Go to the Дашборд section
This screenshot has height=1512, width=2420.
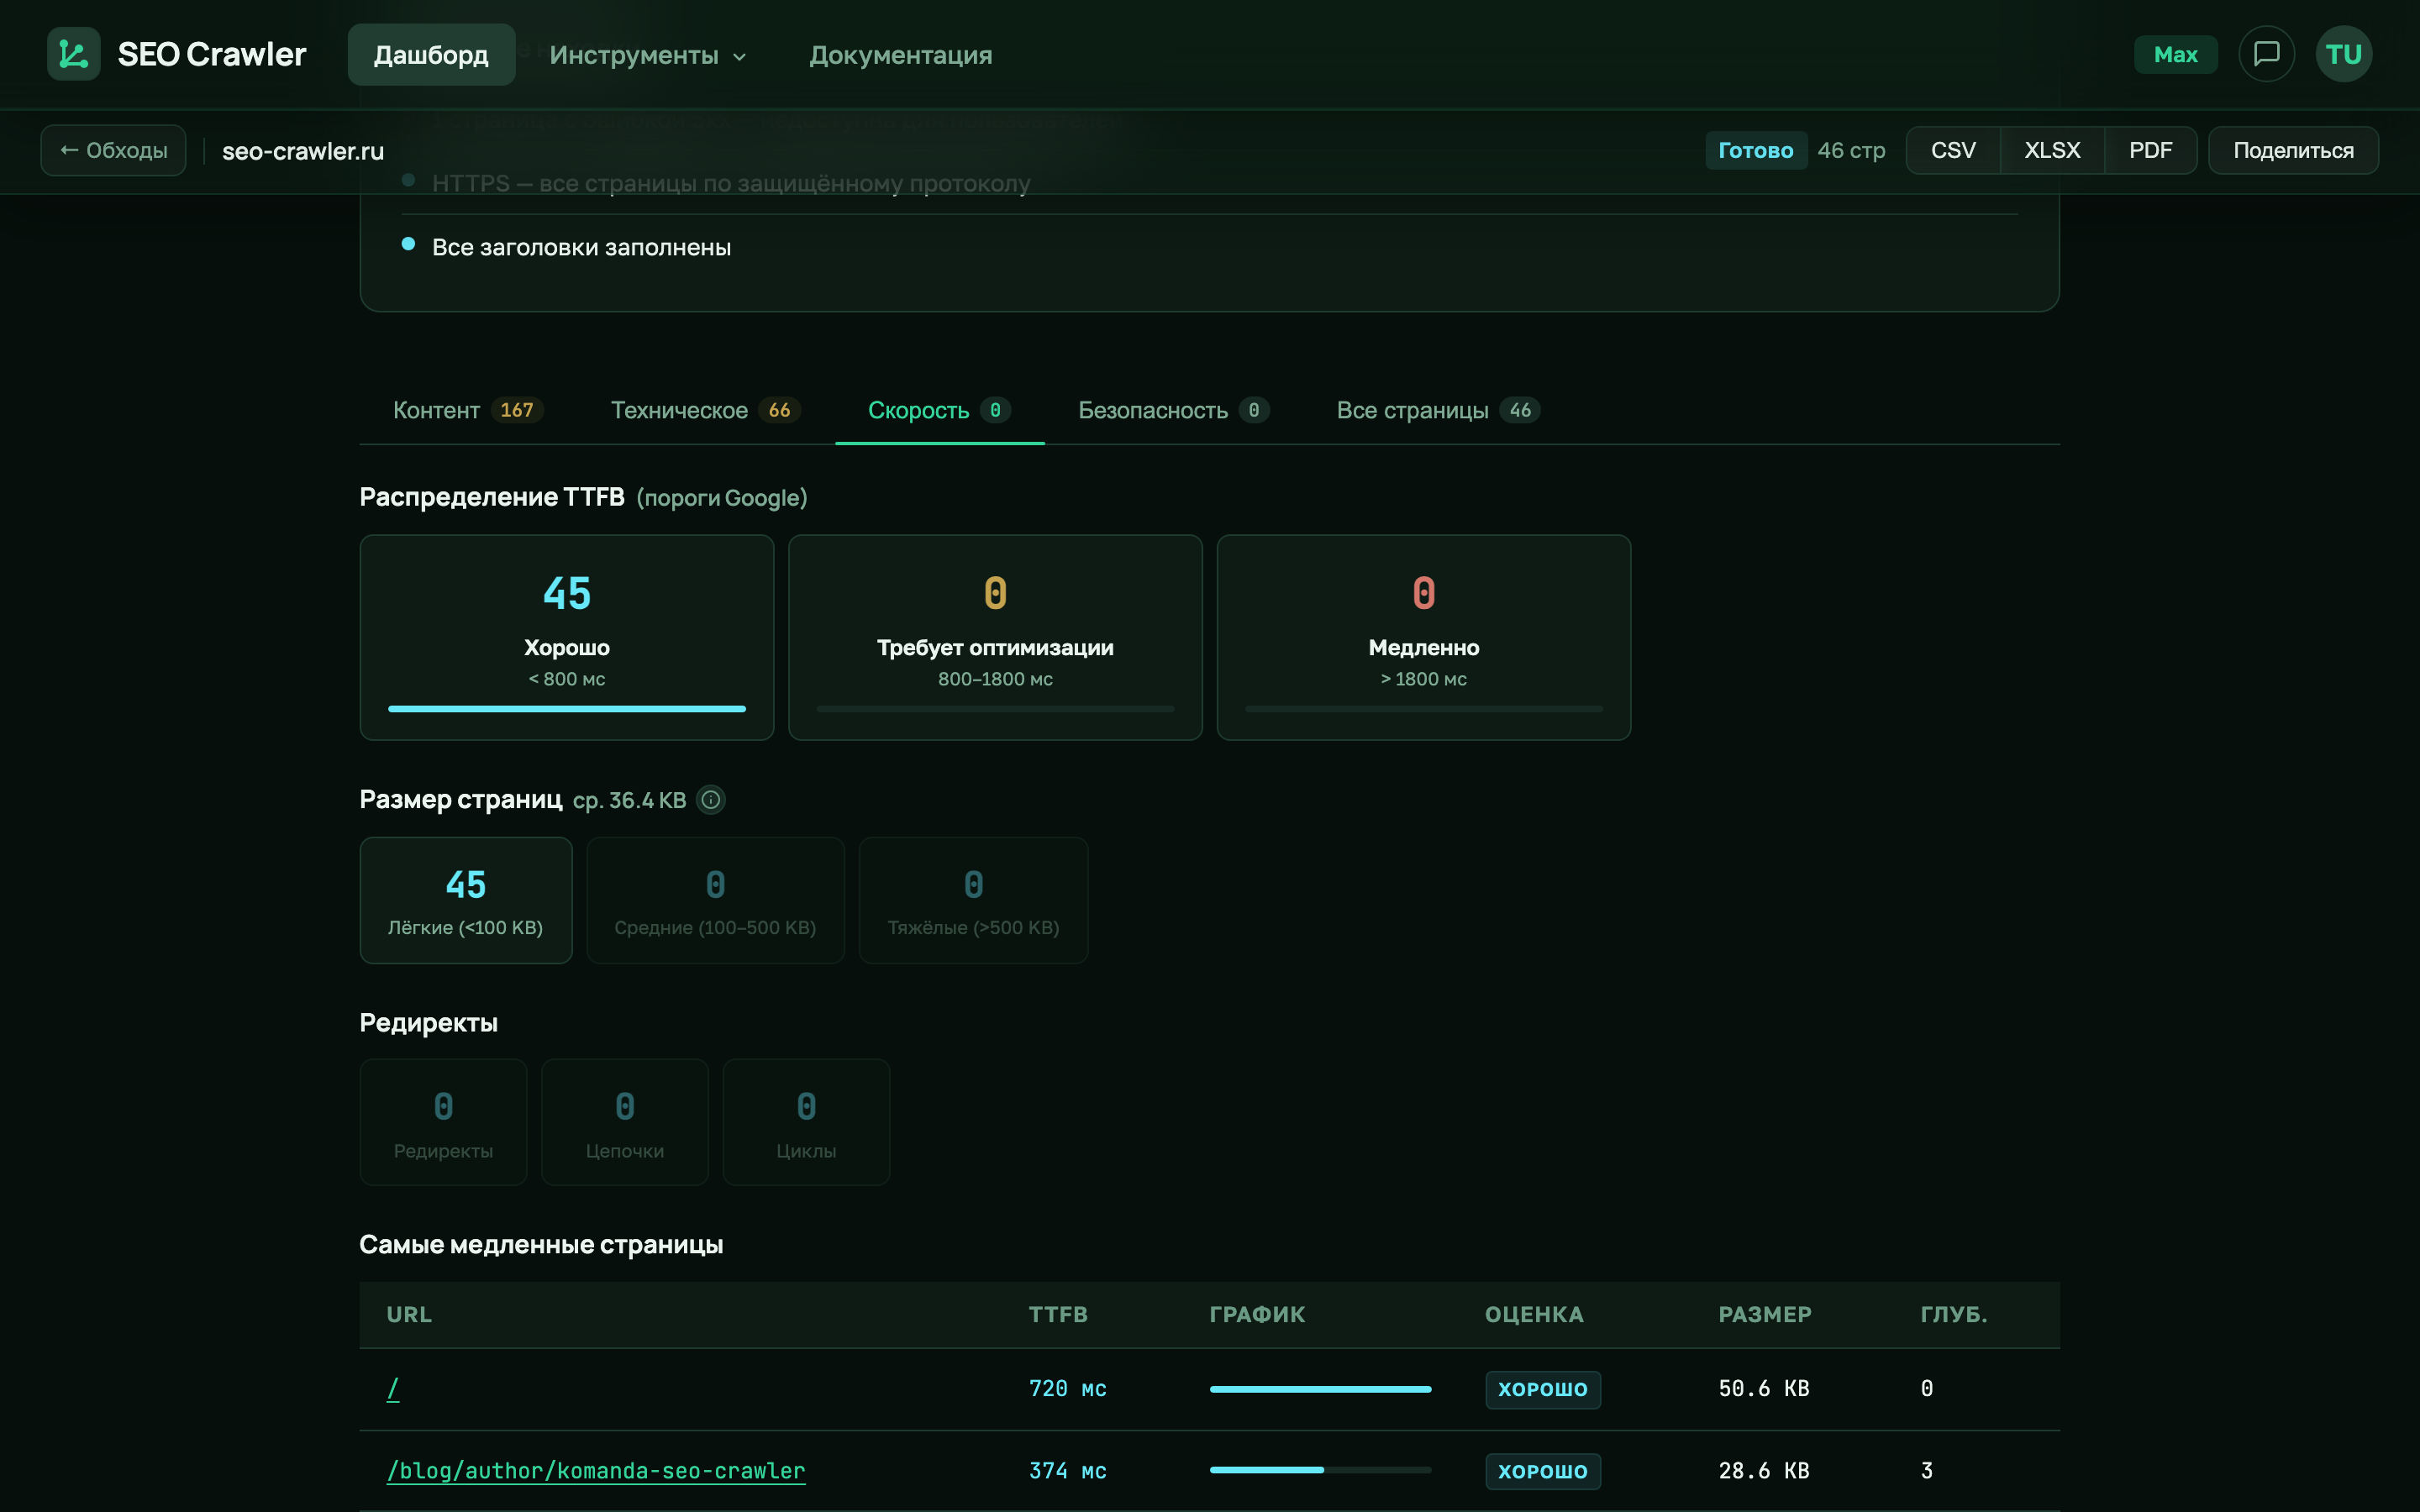[x=431, y=55]
